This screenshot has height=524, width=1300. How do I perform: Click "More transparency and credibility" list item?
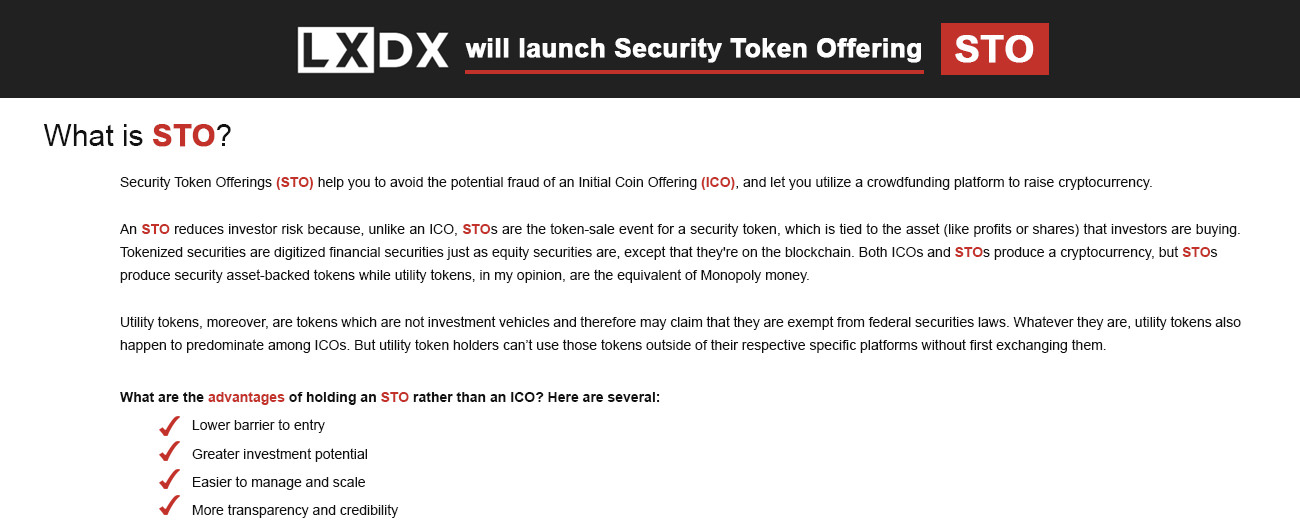tap(295, 510)
